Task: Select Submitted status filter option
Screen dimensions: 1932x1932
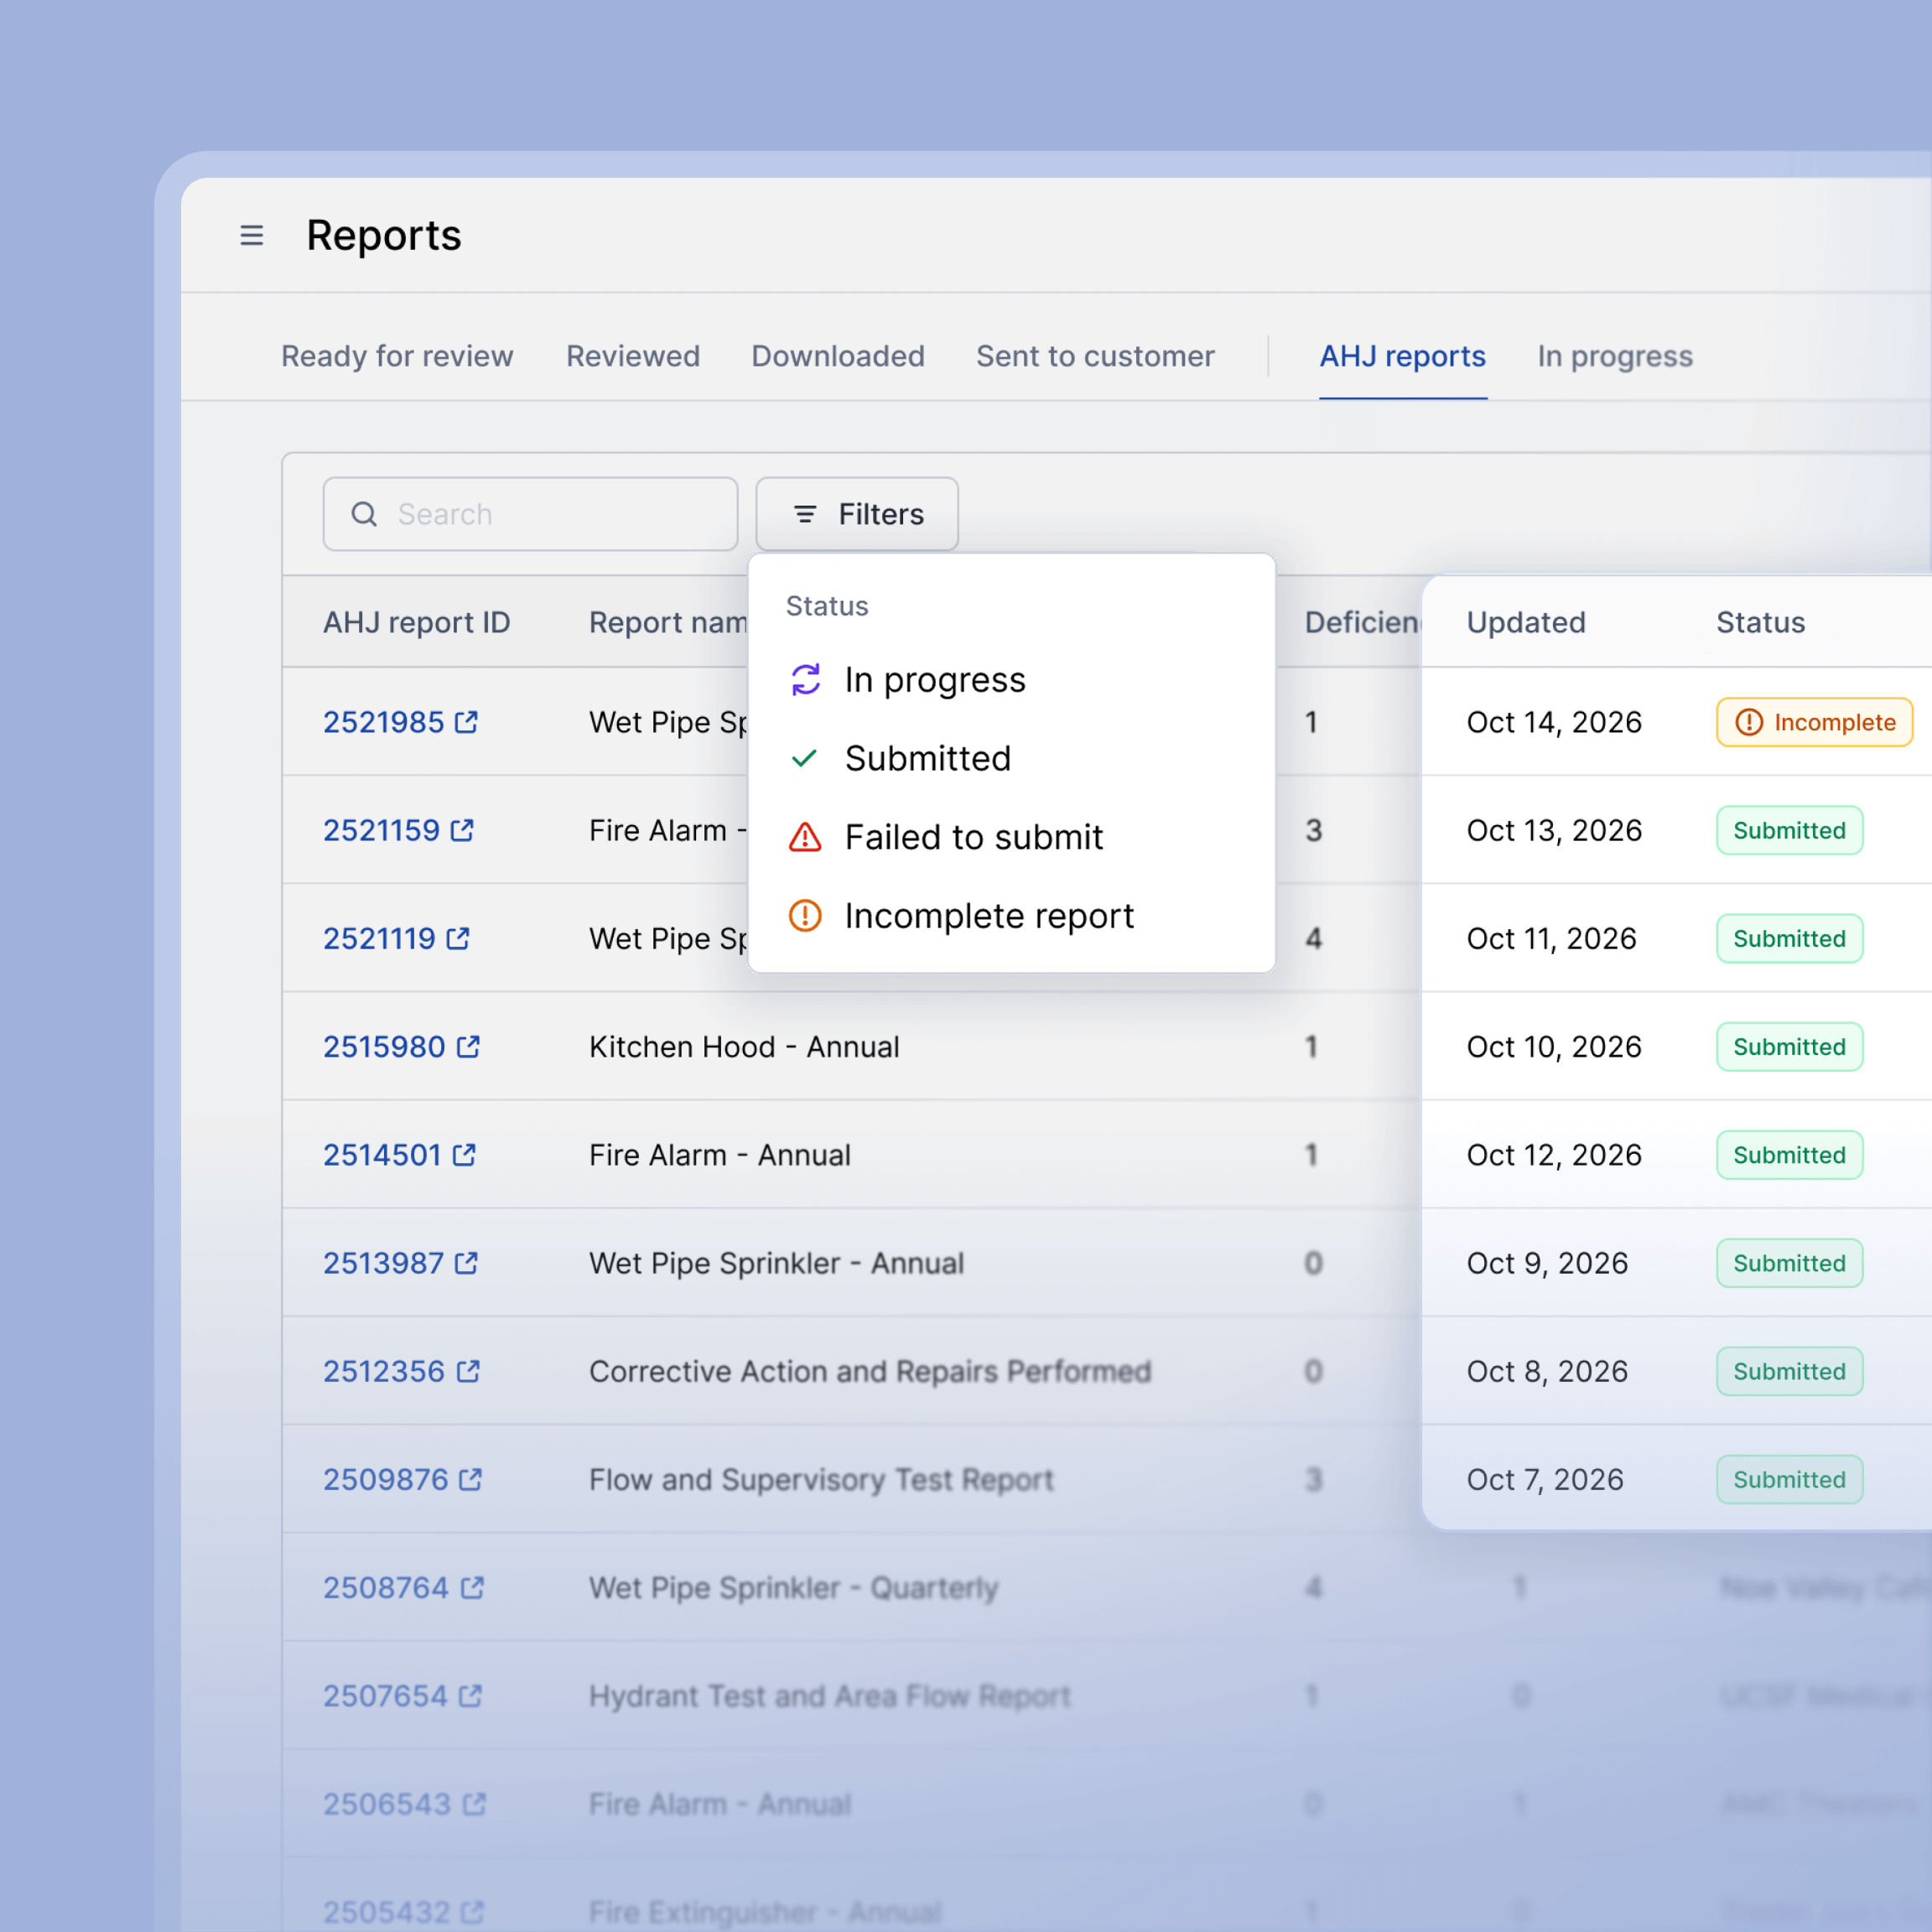Action: 927,758
